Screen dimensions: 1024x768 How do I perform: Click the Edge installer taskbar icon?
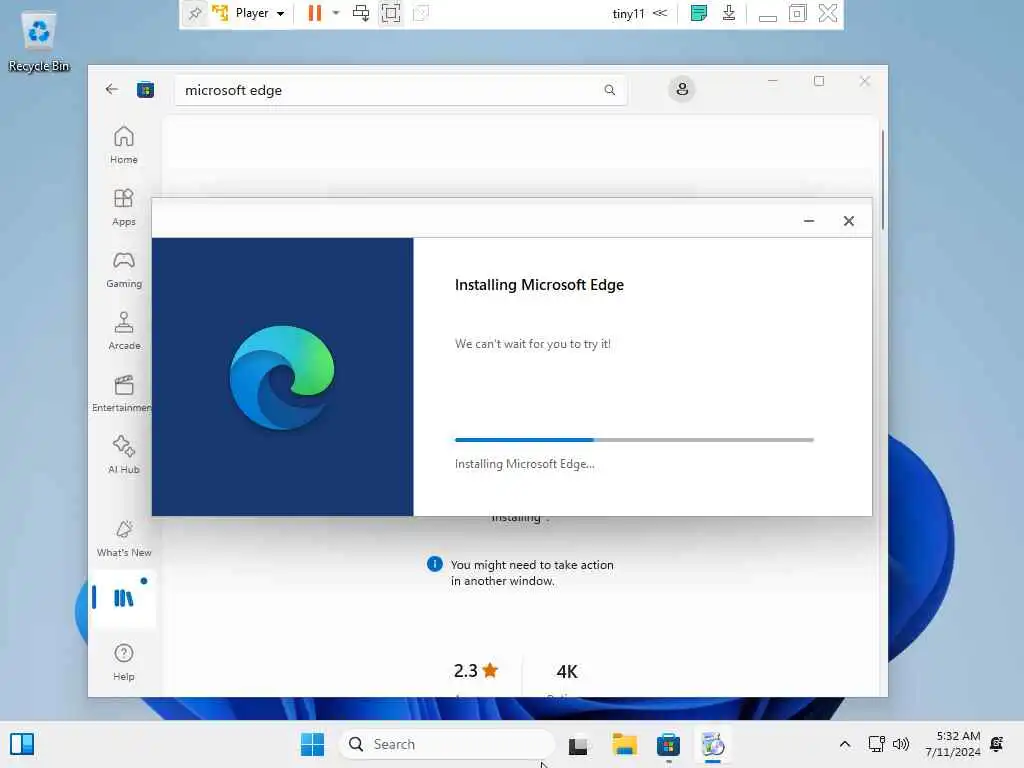click(x=712, y=744)
